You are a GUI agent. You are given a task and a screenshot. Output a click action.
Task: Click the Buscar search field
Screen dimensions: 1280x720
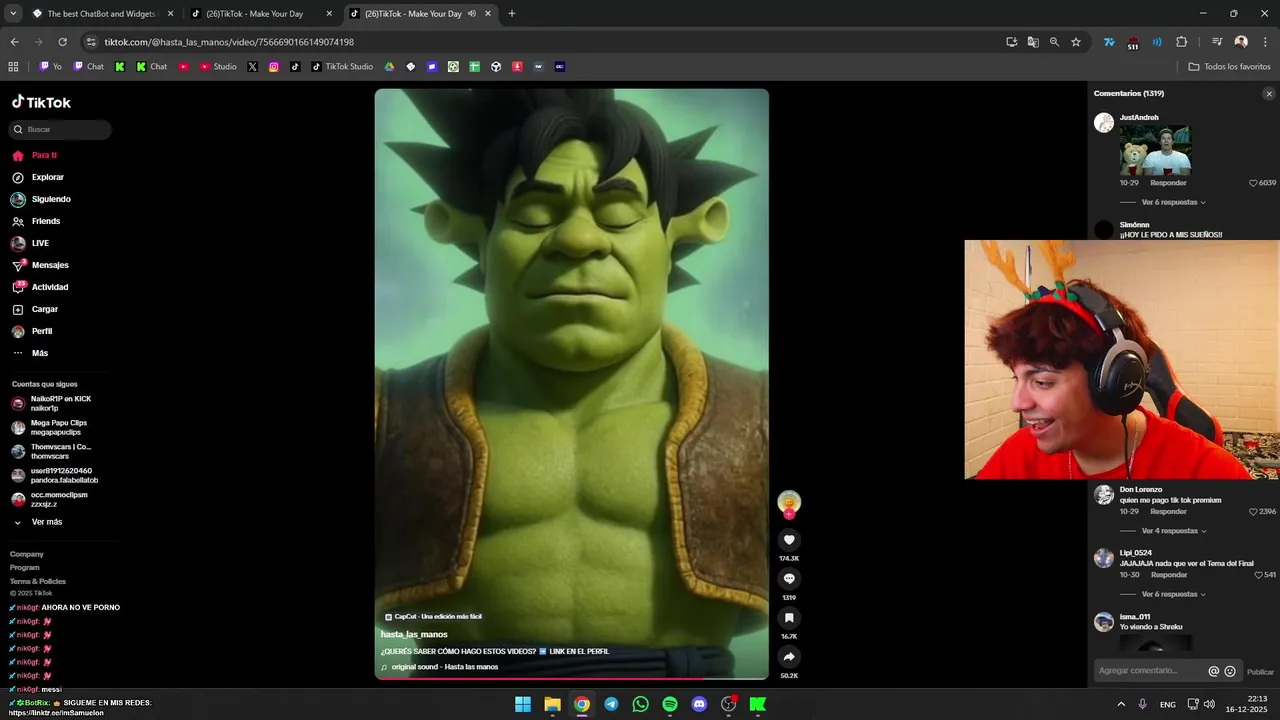(60, 129)
